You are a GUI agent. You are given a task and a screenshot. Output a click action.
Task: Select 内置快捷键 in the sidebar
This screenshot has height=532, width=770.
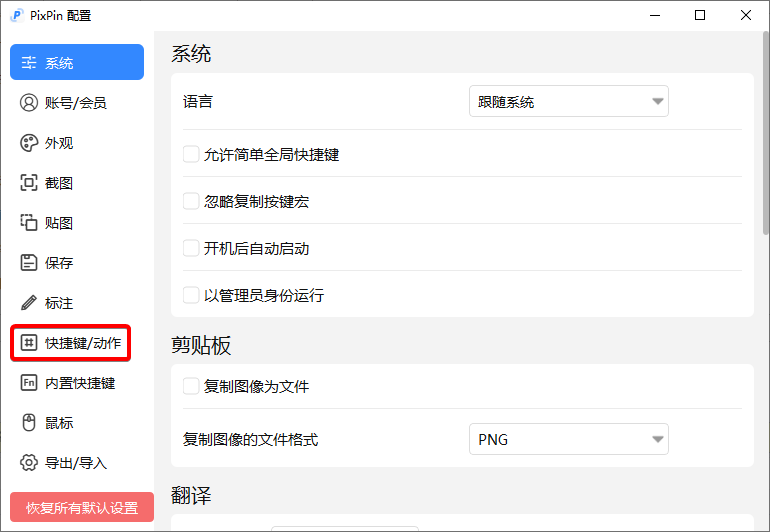click(x=77, y=383)
